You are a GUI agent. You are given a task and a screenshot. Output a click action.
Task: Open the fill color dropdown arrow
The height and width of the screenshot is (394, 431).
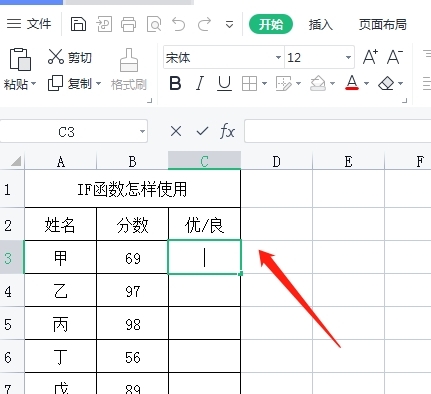(332, 83)
